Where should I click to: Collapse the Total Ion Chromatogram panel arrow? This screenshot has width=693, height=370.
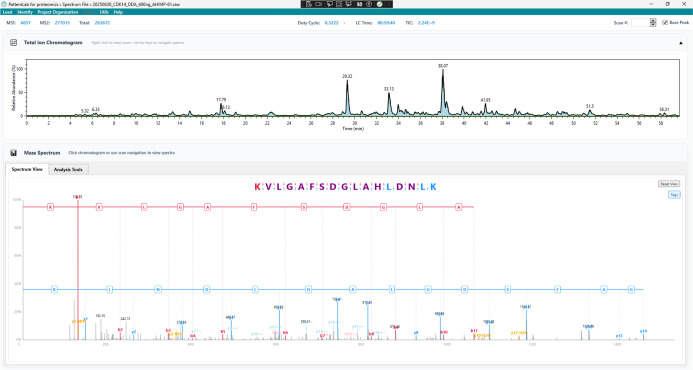(x=681, y=43)
